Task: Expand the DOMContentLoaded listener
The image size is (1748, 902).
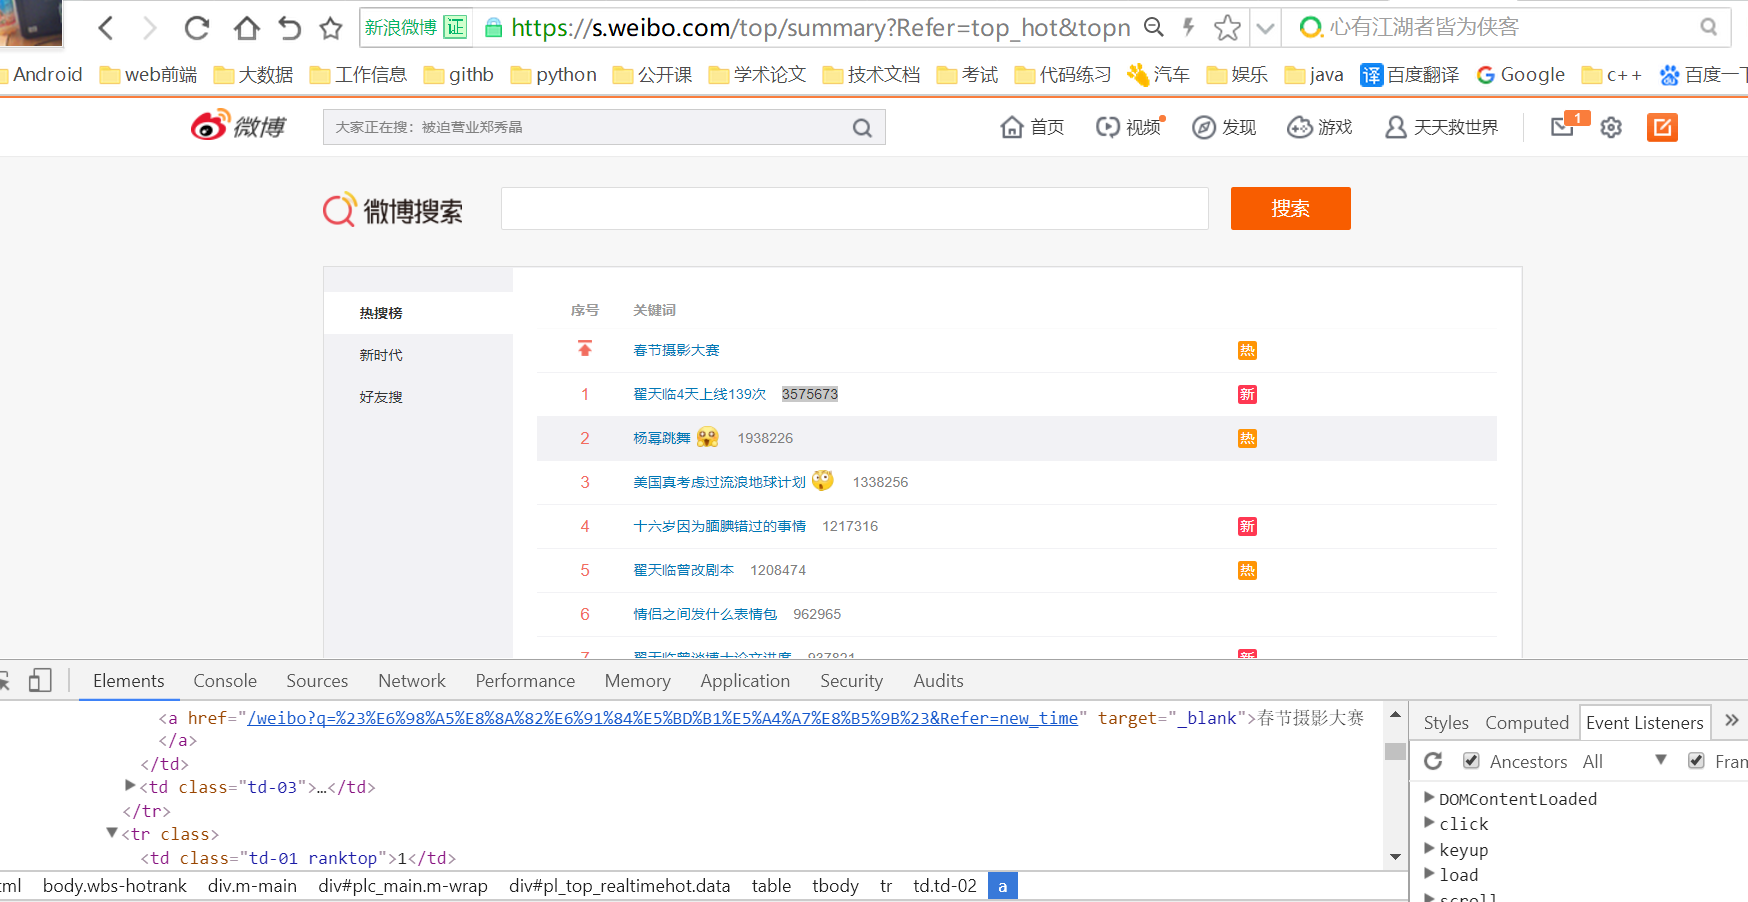Action: click(x=1429, y=798)
